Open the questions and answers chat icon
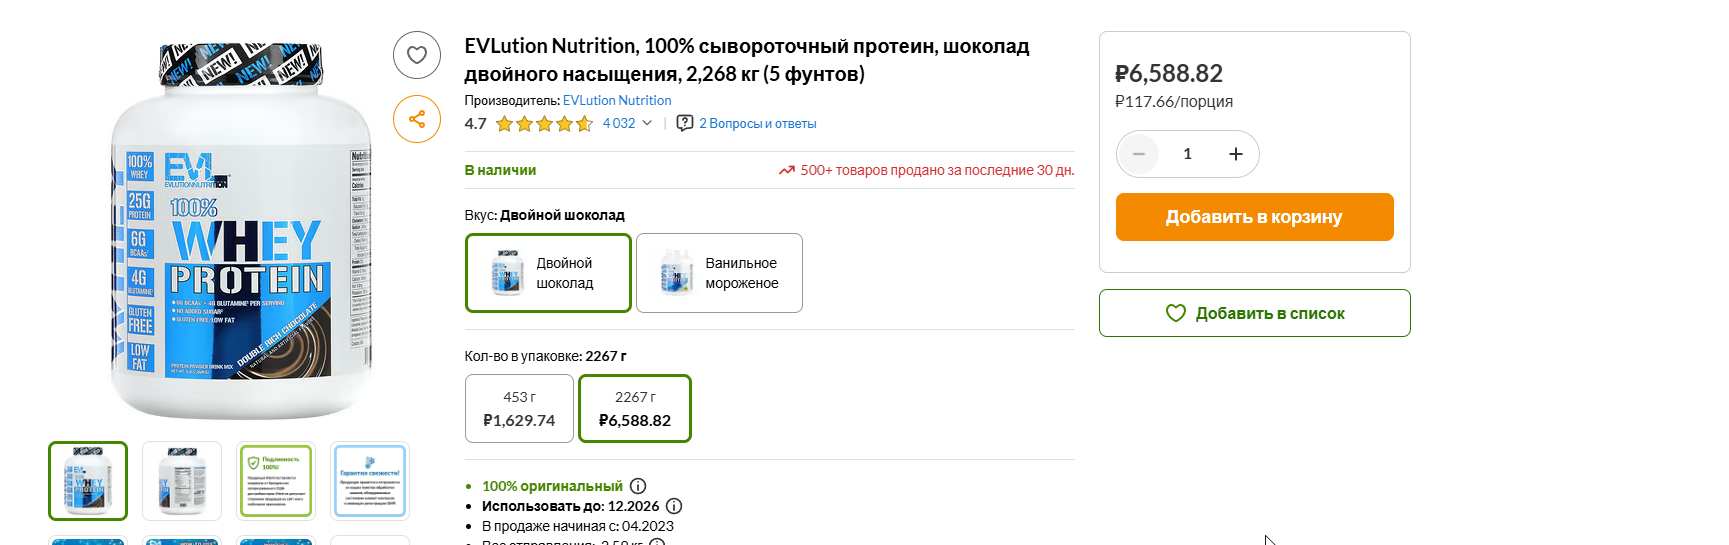This screenshot has width=1729, height=545. pyautogui.click(x=685, y=123)
